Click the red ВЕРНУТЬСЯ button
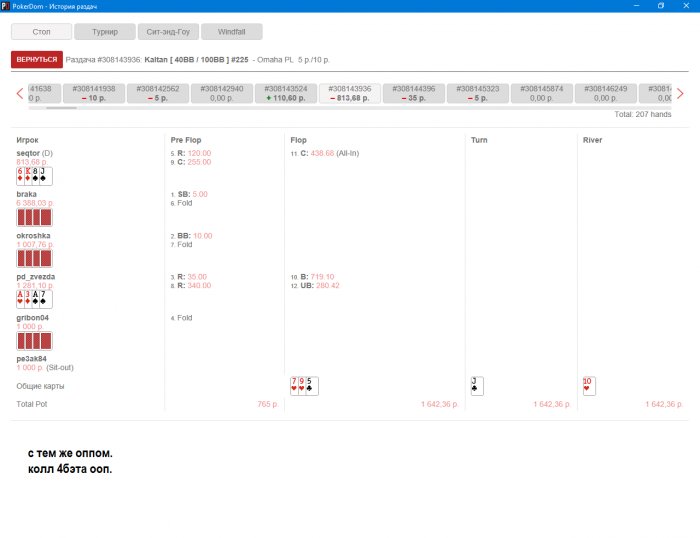The width and height of the screenshot is (700, 538). pyautogui.click(x=37, y=59)
